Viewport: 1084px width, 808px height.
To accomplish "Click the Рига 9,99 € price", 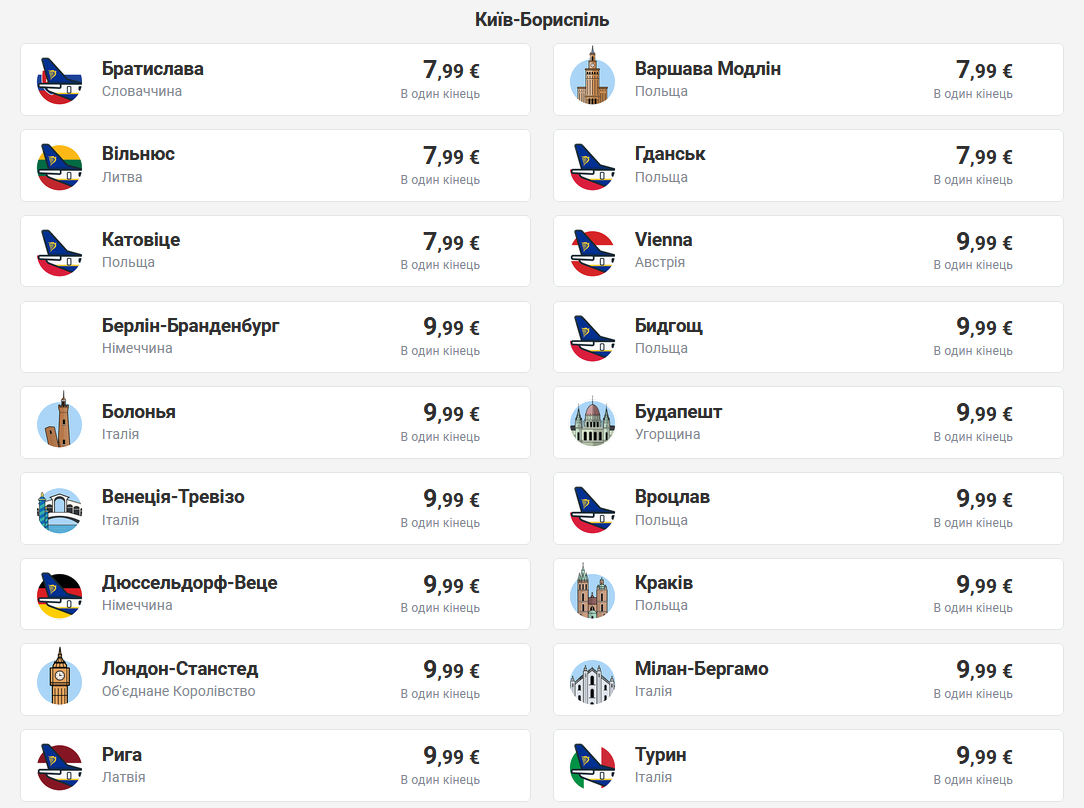I will tap(451, 757).
